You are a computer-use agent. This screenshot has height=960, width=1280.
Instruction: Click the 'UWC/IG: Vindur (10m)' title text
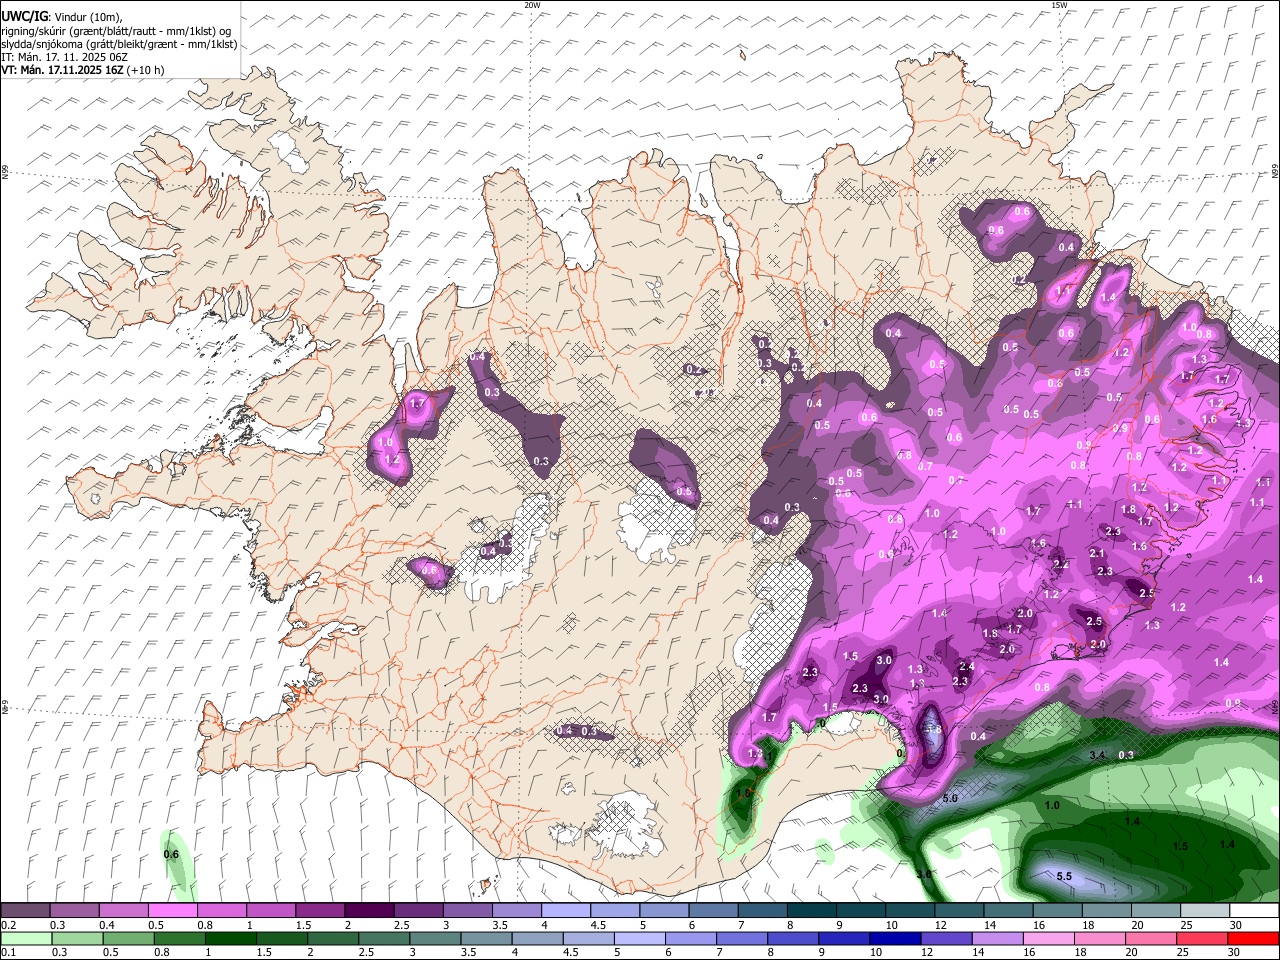(62, 17)
